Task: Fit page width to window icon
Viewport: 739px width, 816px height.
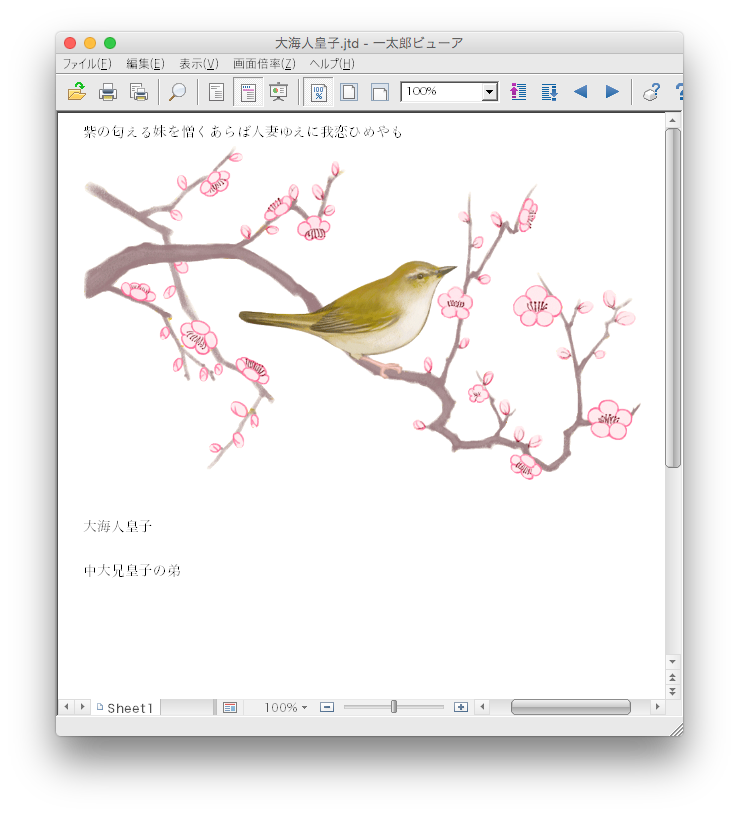Action: [x=380, y=92]
